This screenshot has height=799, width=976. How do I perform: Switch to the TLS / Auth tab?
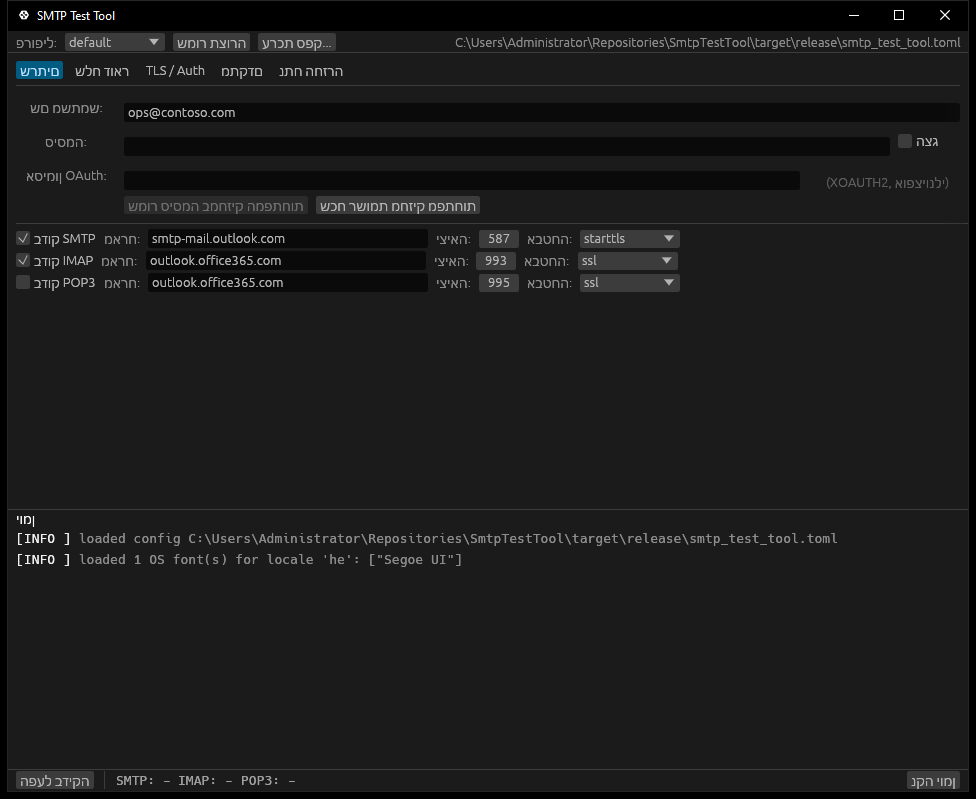coord(175,71)
